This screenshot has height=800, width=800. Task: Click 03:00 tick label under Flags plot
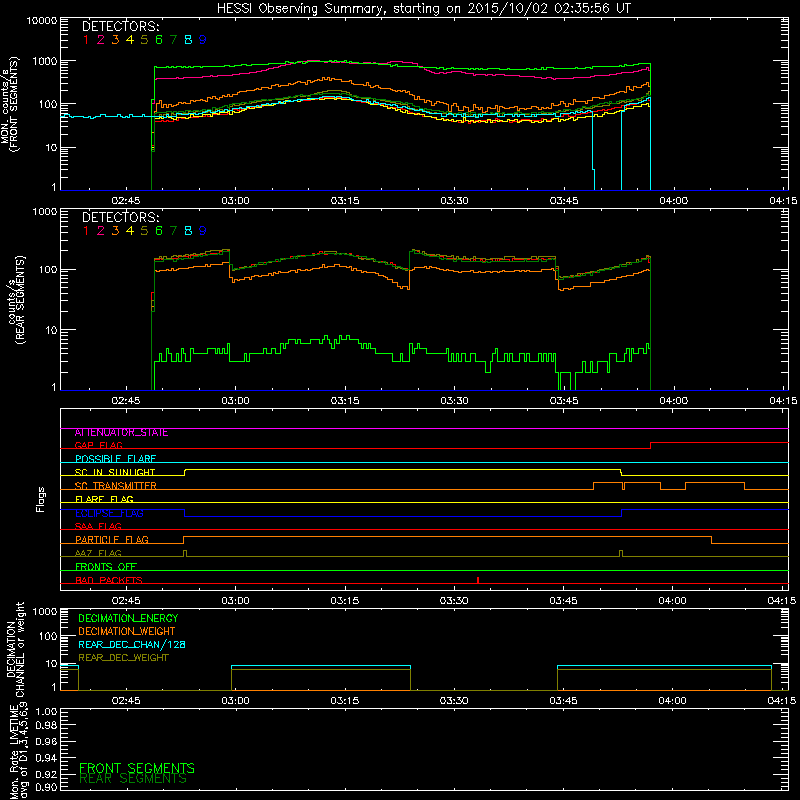click(x=235, y=601)
